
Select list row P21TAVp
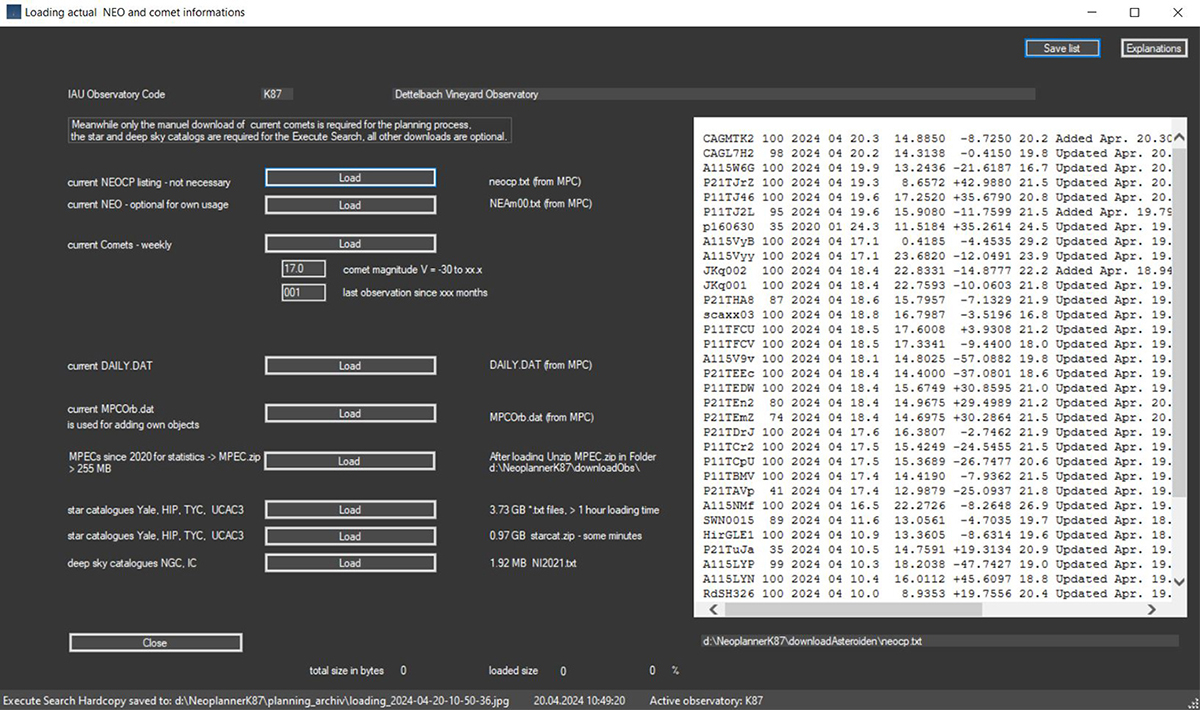click(x=938, y=491)
